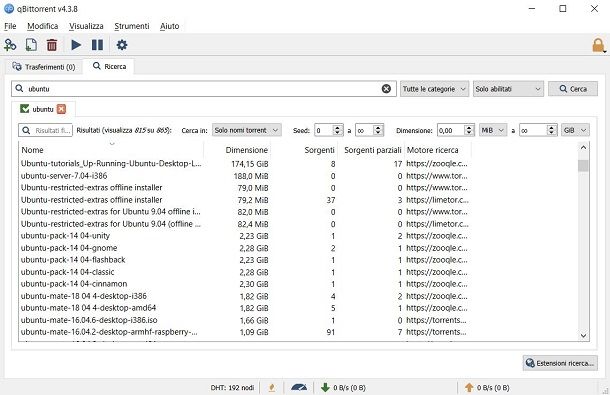Select the Ricerca tab
This screenshot has width=610, height=395.
[x=110, y=67]
